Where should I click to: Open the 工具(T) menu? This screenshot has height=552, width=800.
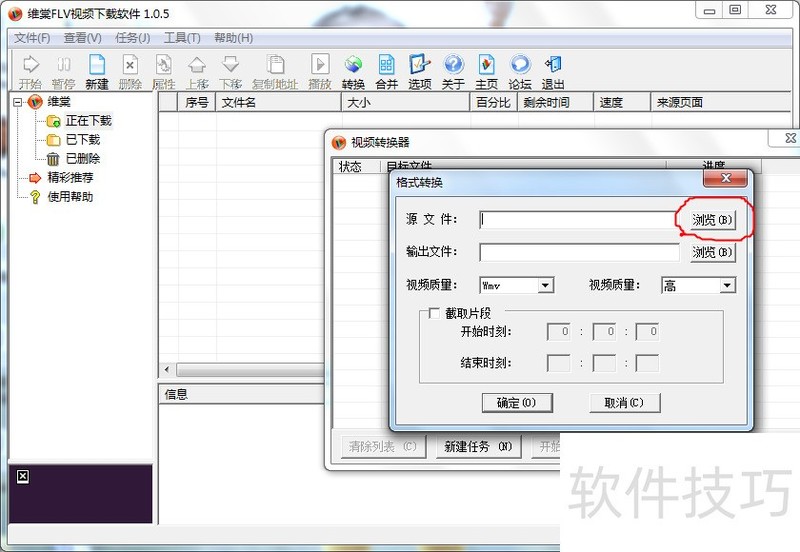pyautogui.click(x=182, y=38)
